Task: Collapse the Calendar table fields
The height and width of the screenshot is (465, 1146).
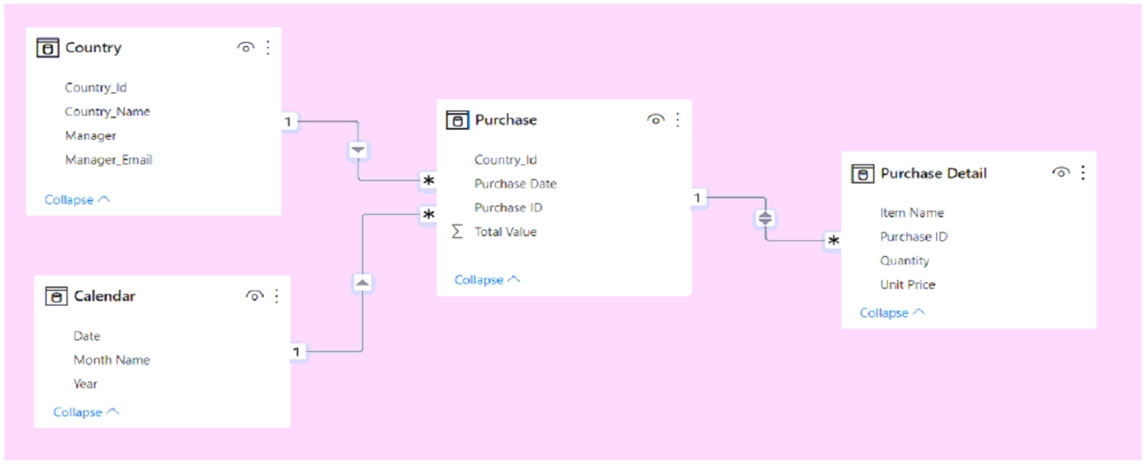Action: pyautogui.click(x=86, y=412)
